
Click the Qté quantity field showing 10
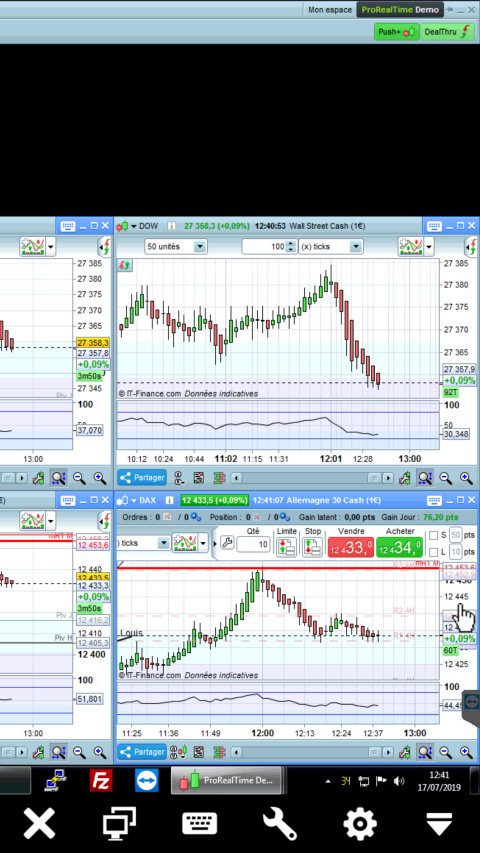coord(254,545)
